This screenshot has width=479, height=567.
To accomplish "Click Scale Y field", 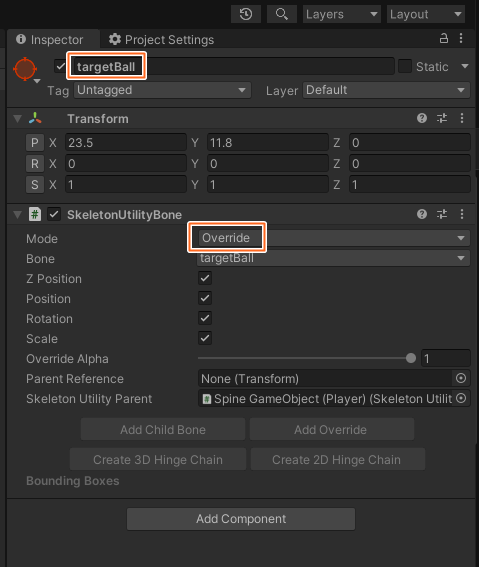I will 268,185.
